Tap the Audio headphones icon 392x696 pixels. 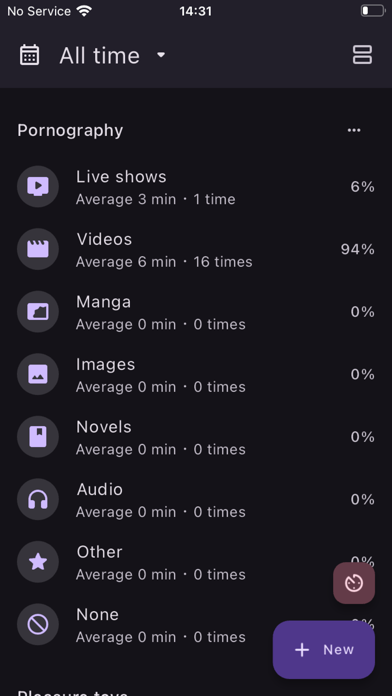click(x=38, y=499)
